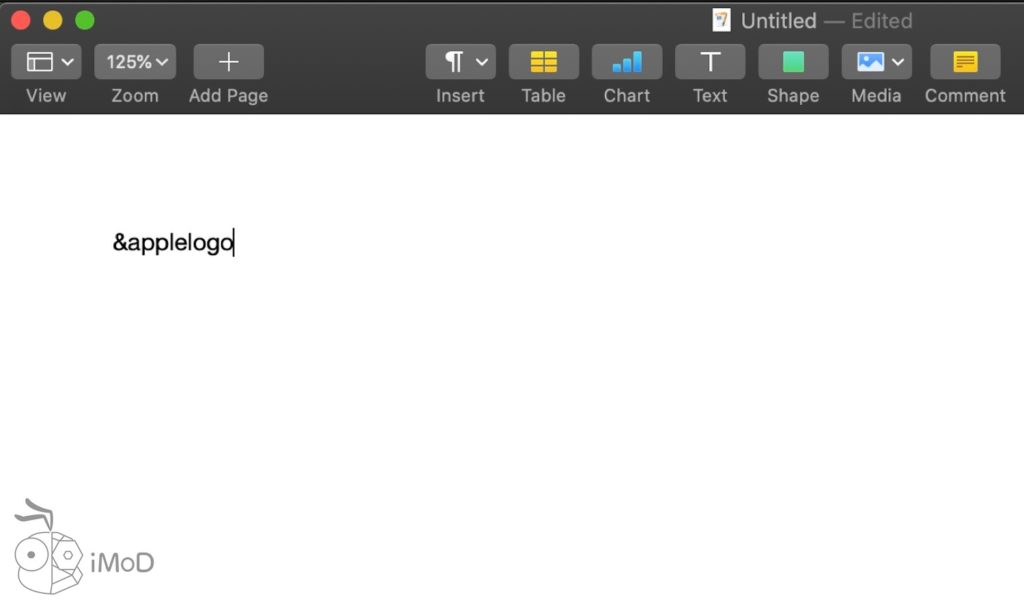Screen dimensions: 1024x610
Task: Click the View sidebar layout icon
Action: click(x=40, y=62)
